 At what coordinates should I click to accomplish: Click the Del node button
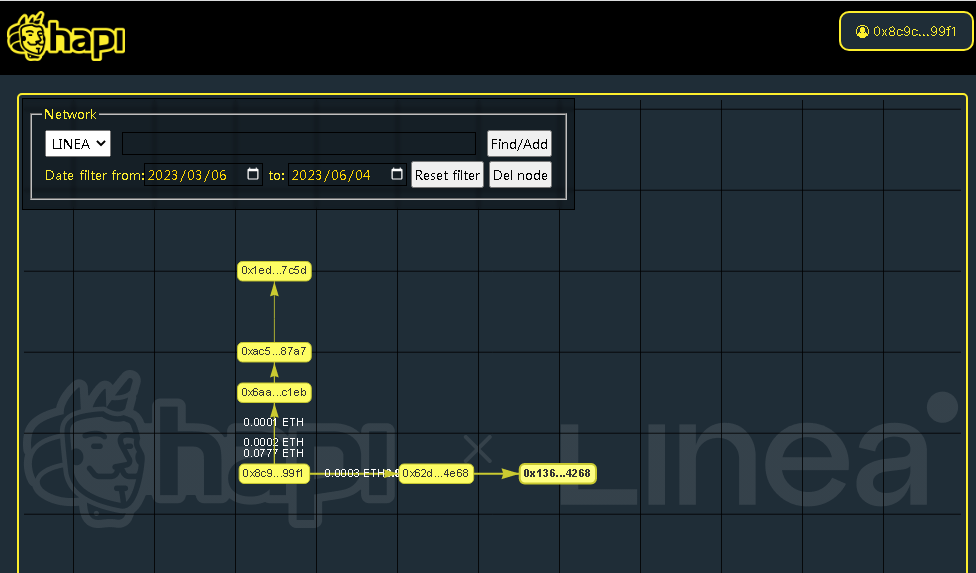(x=520, y=175)
